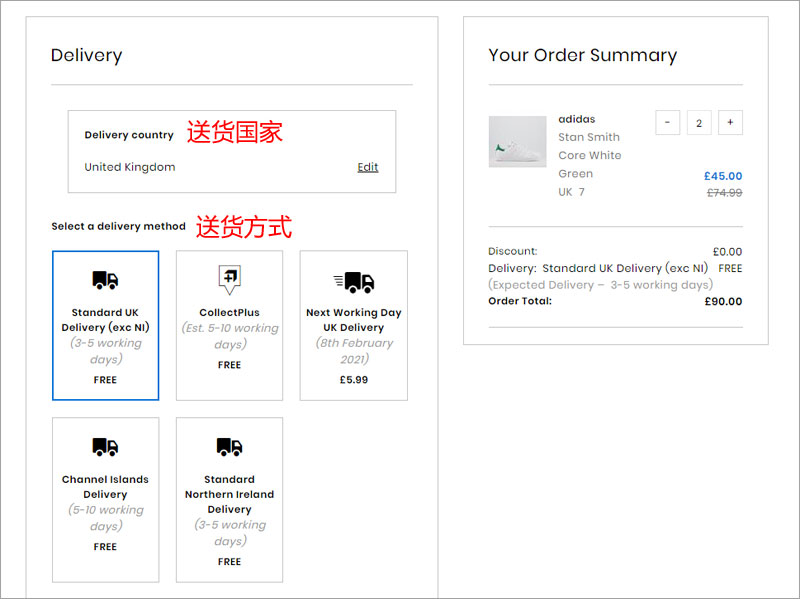
Task: Click the Northern Ireland Delivery truck icon
Action: point(229,447)
